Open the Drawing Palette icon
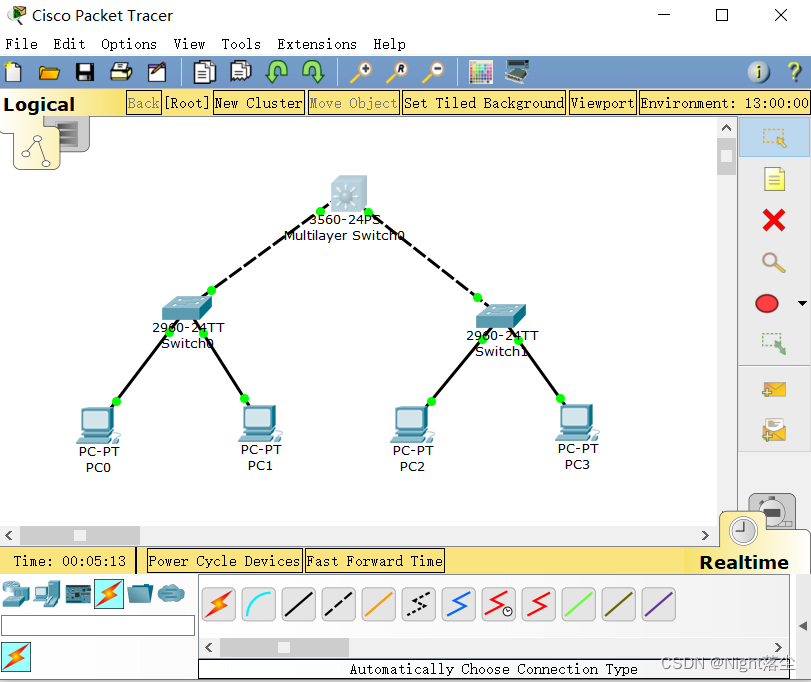This screenshot has width=811, height=682. 480,72
